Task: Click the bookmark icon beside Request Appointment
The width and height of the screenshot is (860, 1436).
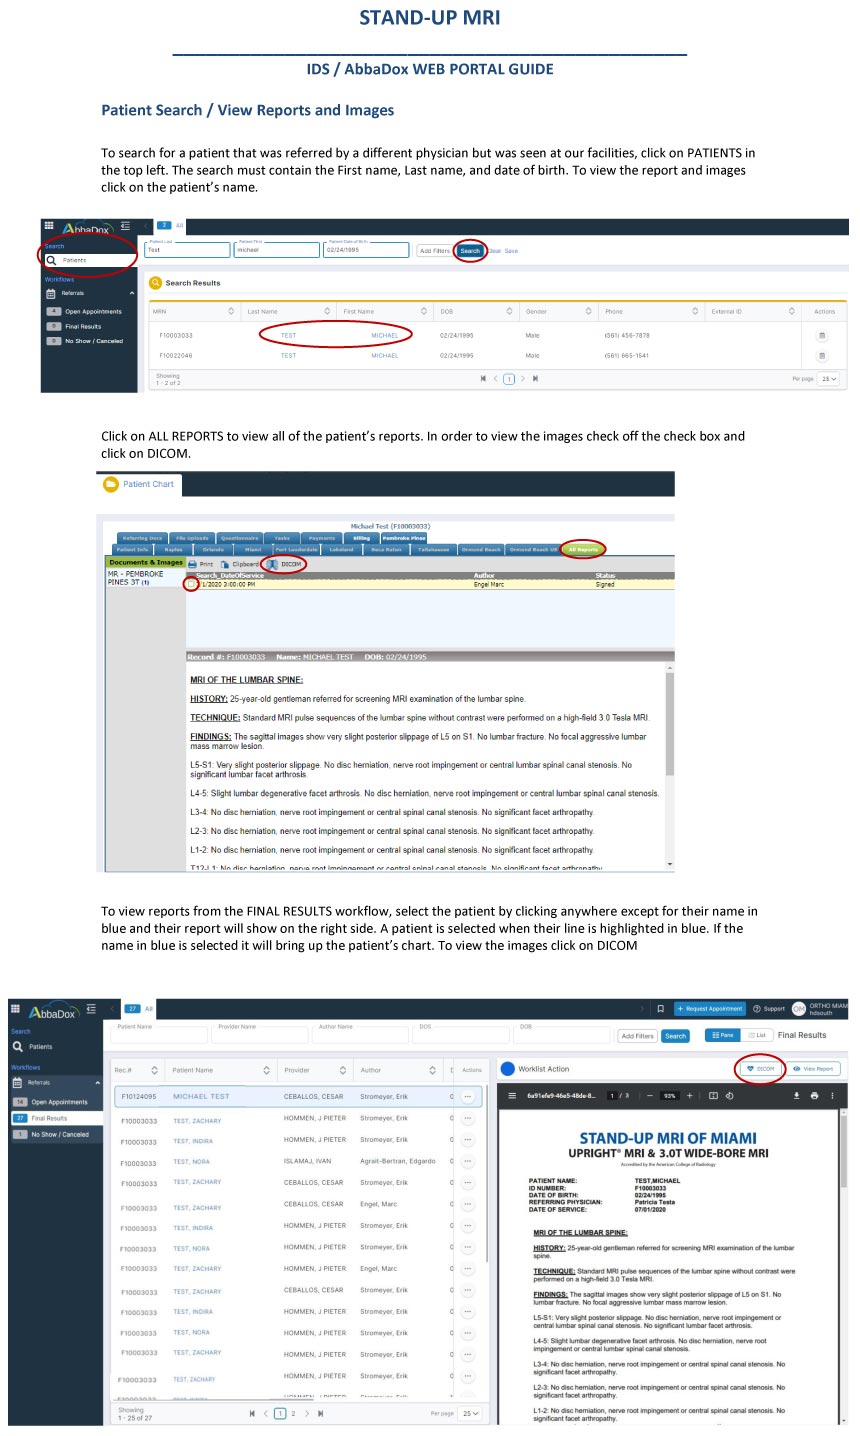Action: [x=660, y=1009]
